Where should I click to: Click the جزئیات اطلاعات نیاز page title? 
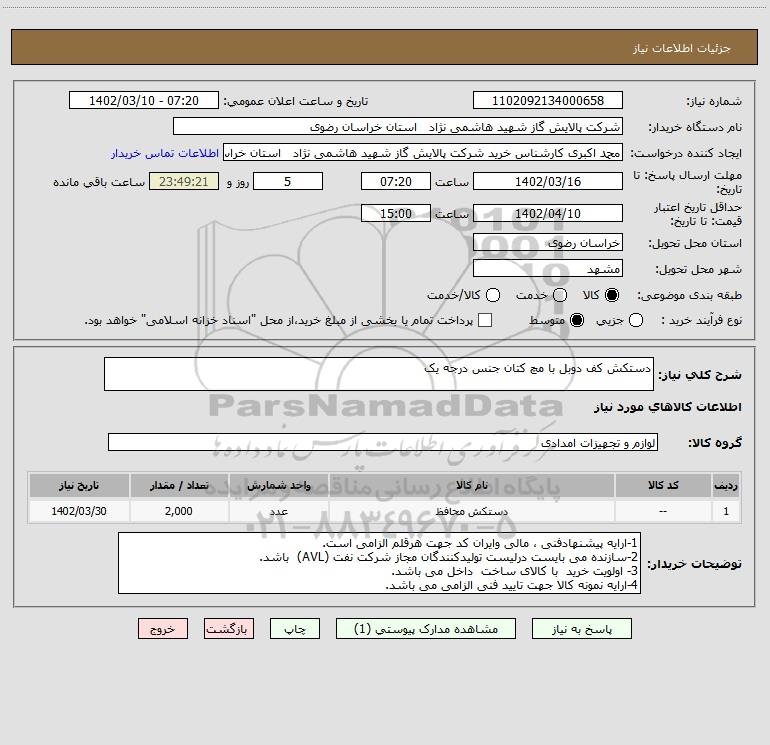click(681, 48)
